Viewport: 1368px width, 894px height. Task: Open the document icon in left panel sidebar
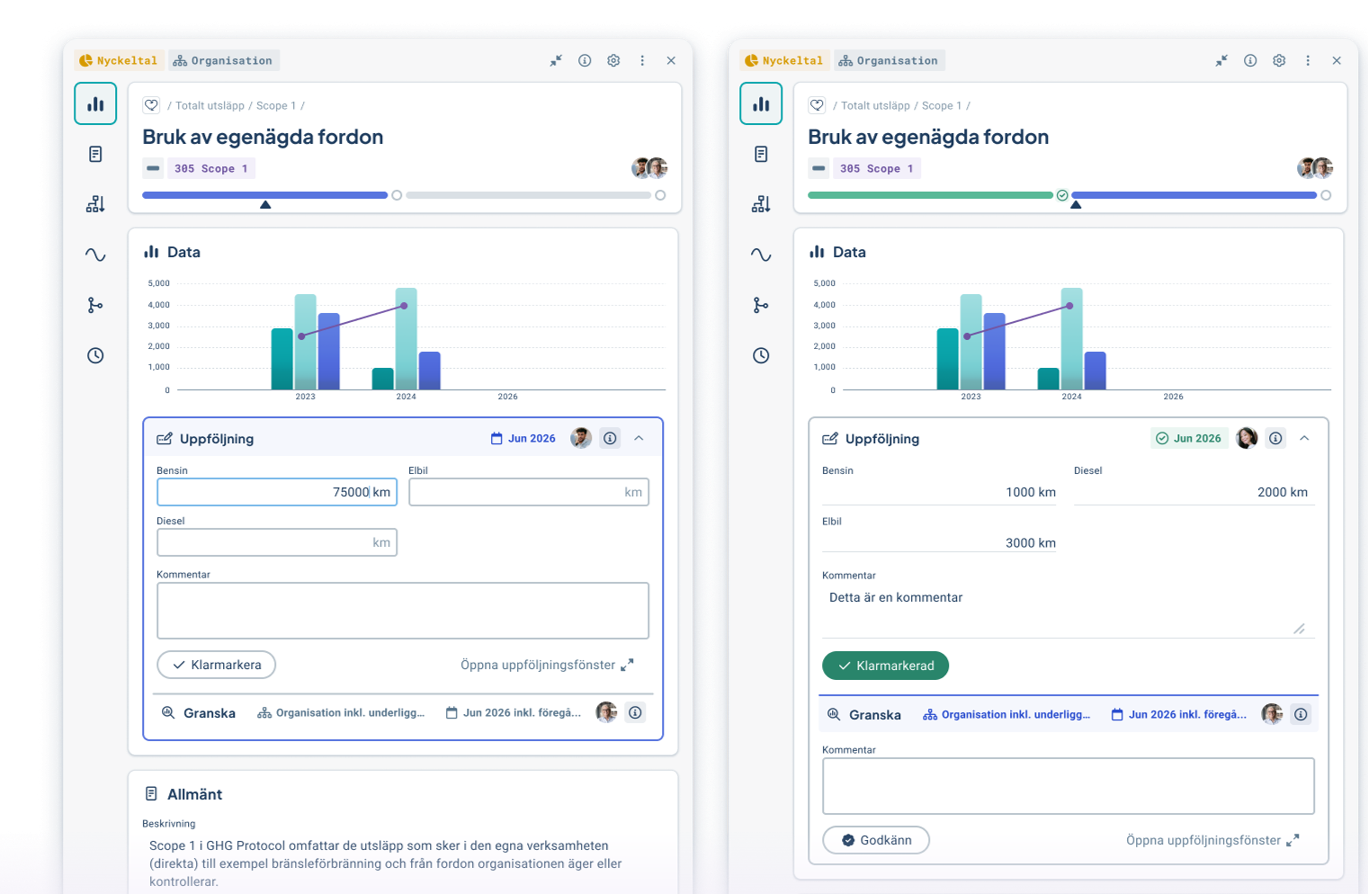click(x=95, y=154)
